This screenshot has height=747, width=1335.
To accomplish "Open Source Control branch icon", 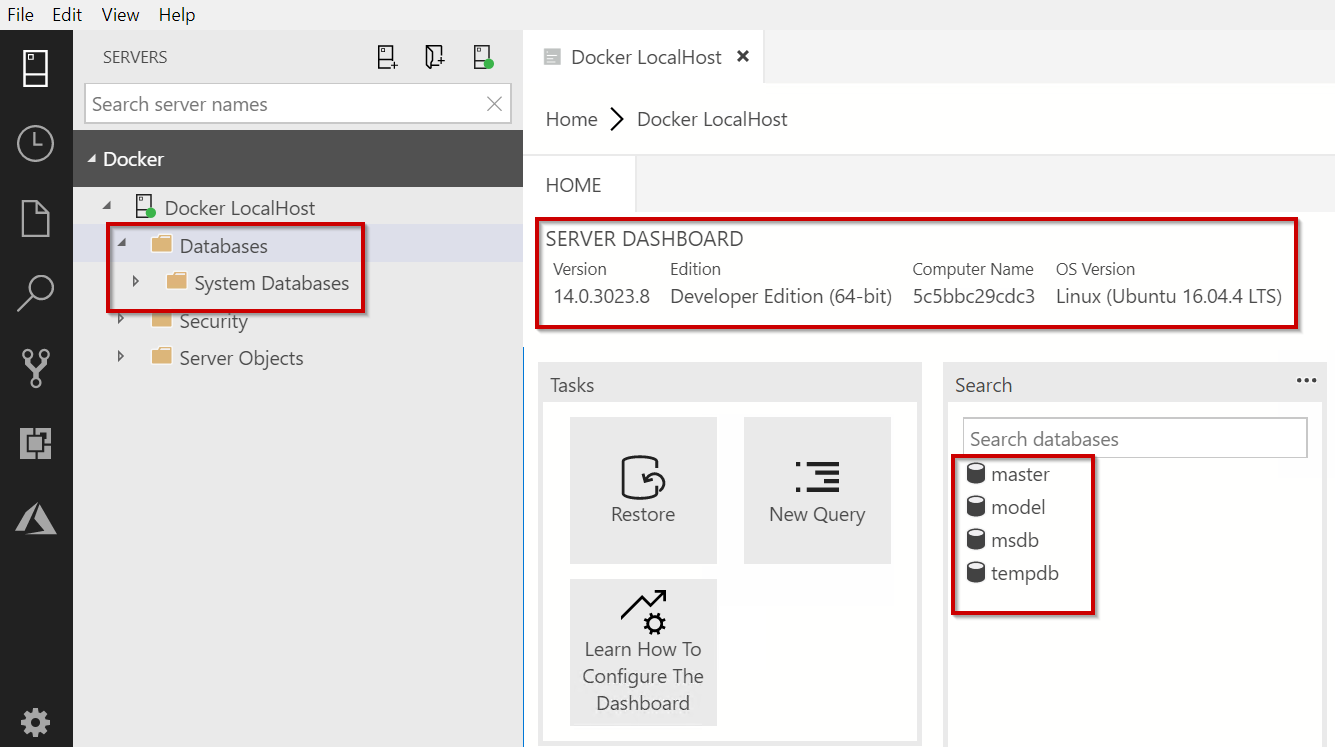I will click(x=36, y=368).
